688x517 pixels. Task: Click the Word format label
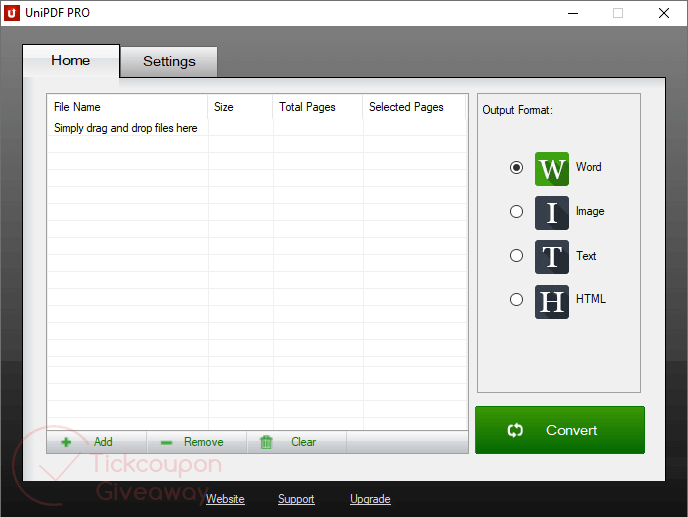[x=588, y=167]
